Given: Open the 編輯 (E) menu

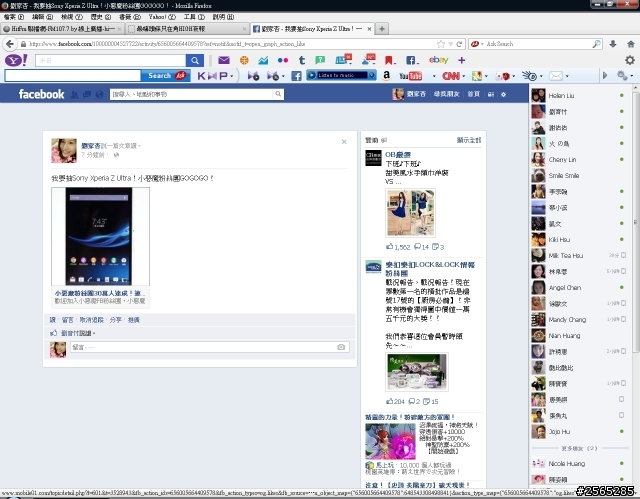Looking at the screenshot, I should point(42,17).
